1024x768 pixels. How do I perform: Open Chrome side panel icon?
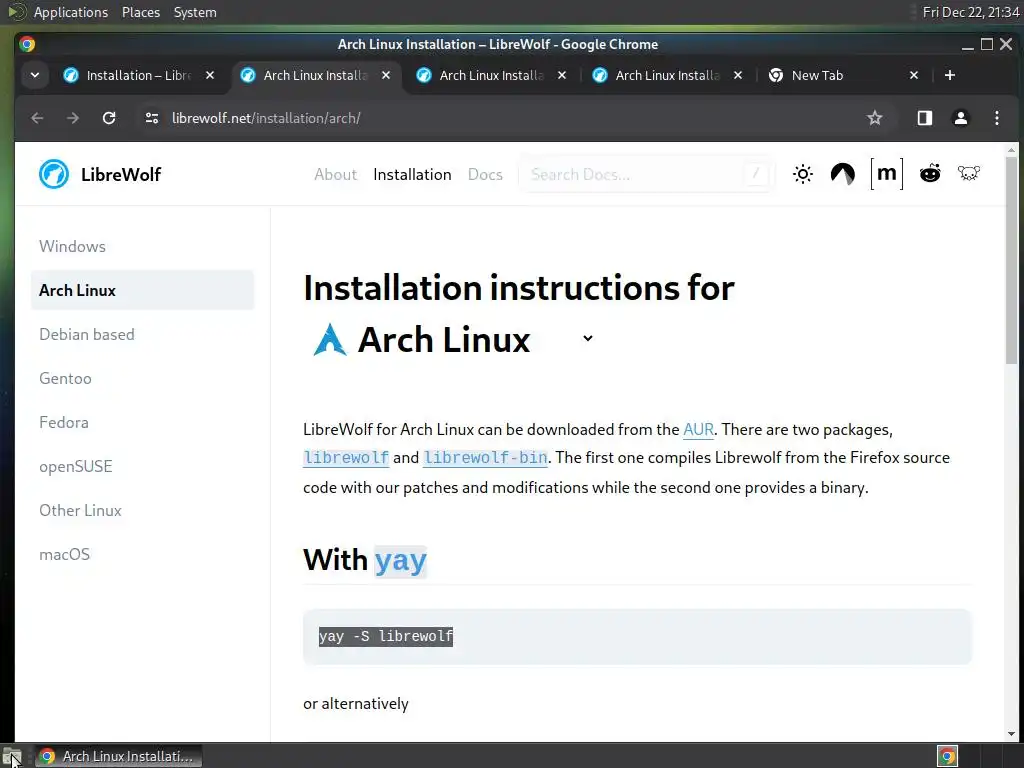click(x=924, y=118)
